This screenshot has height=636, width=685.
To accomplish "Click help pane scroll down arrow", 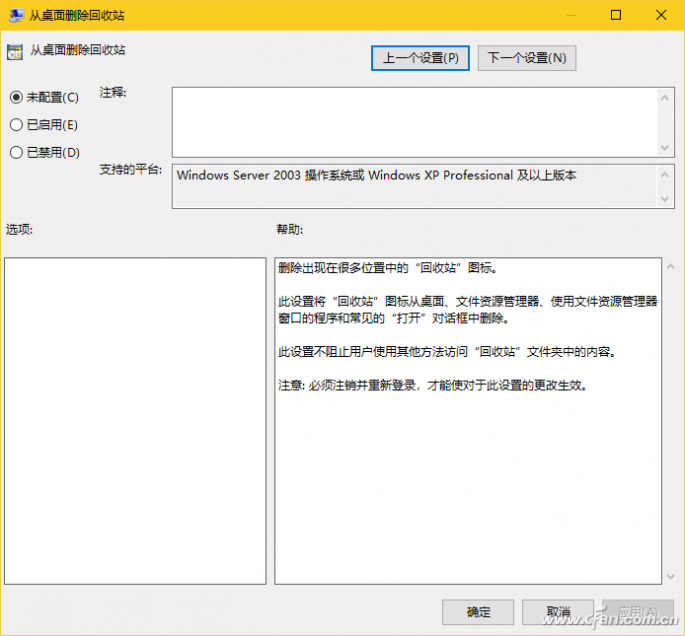I will tap(671, 577).
